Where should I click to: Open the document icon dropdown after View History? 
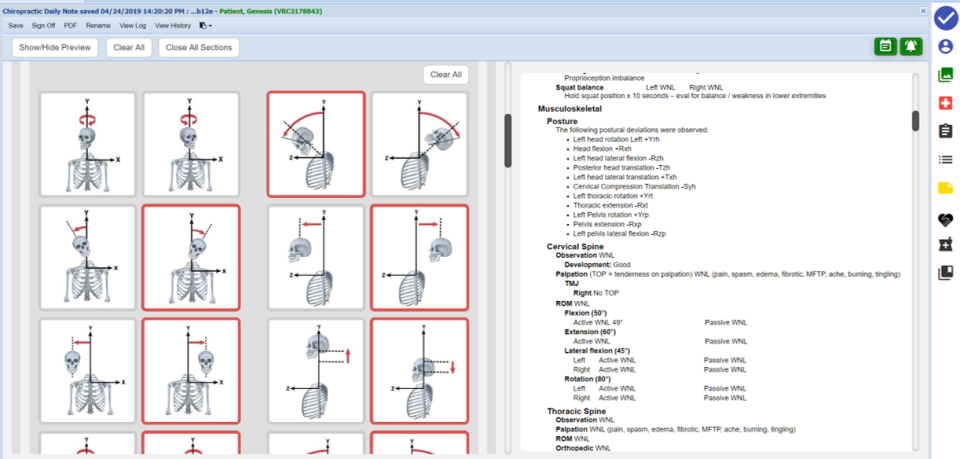point(206,26)
